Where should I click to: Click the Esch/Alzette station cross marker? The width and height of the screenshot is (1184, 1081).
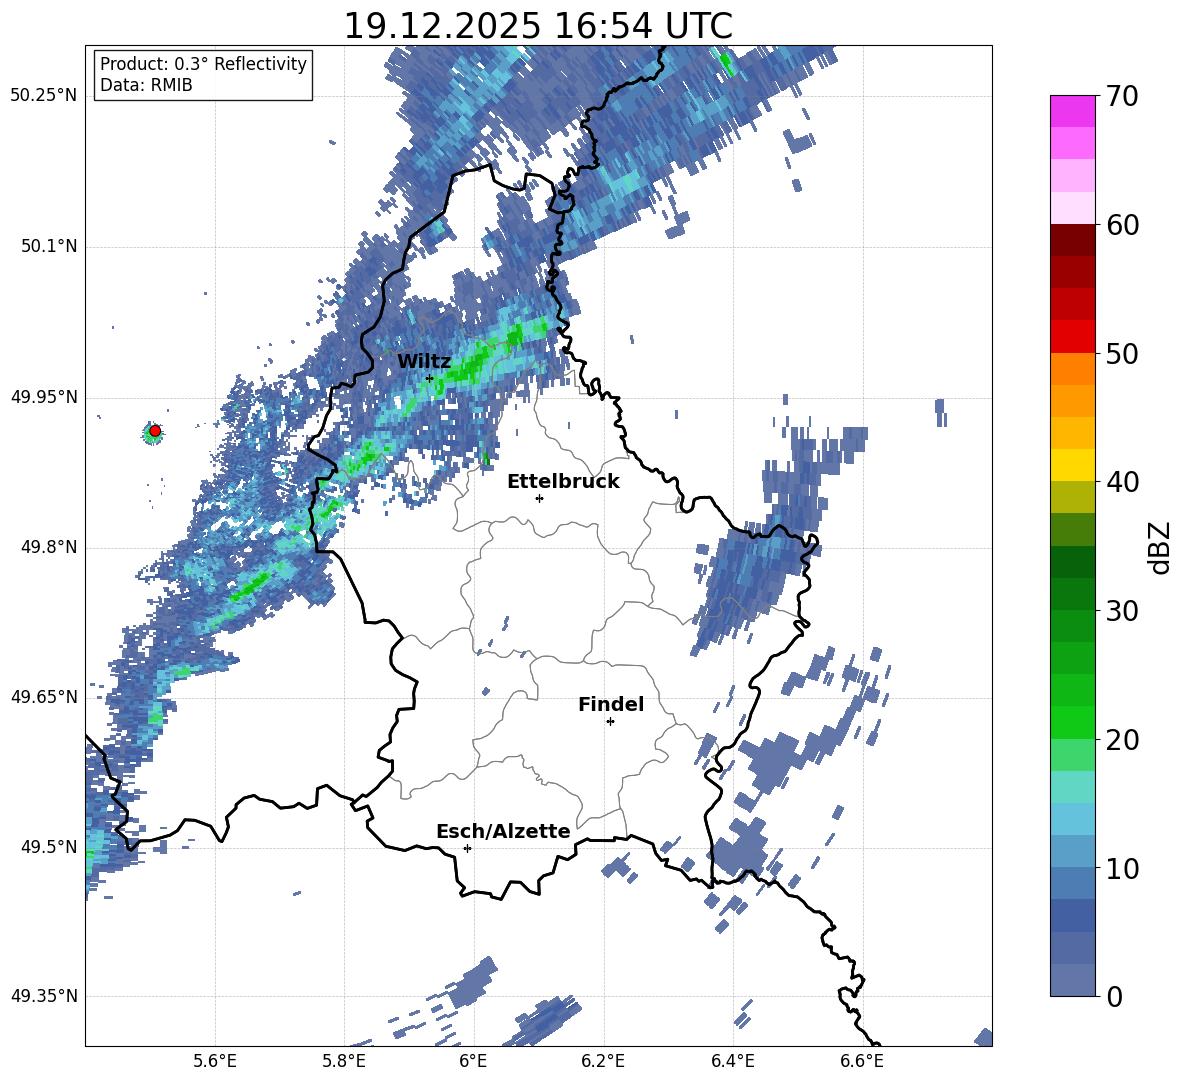(x=467, y=848)
